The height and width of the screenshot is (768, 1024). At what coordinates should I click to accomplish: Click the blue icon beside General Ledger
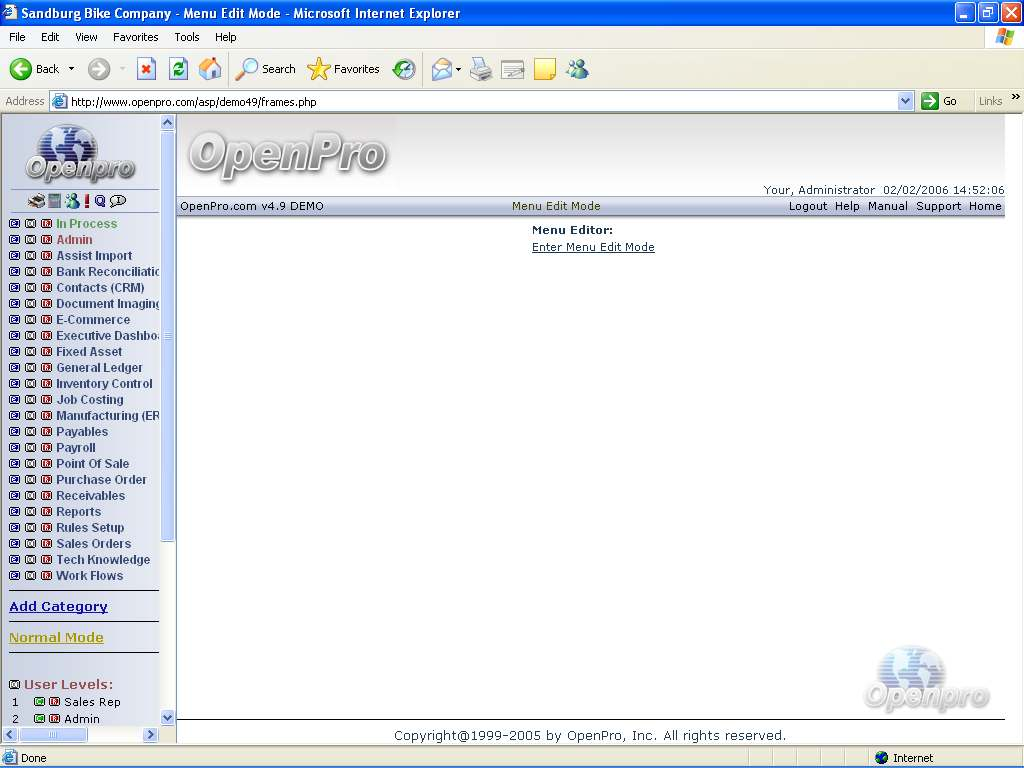[14, 368]
